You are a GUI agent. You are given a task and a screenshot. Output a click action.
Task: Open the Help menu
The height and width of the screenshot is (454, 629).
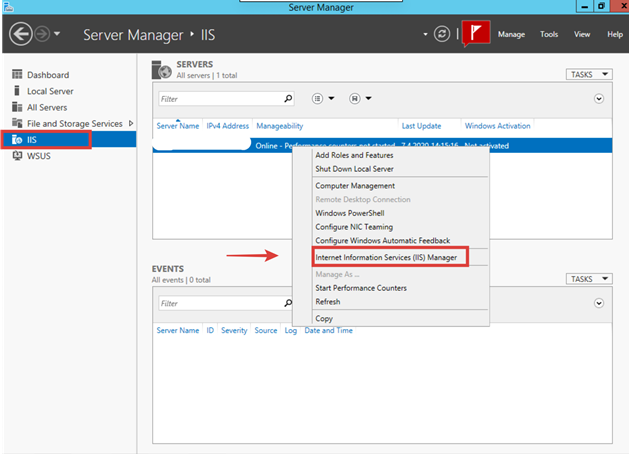(x=615, y=34)
